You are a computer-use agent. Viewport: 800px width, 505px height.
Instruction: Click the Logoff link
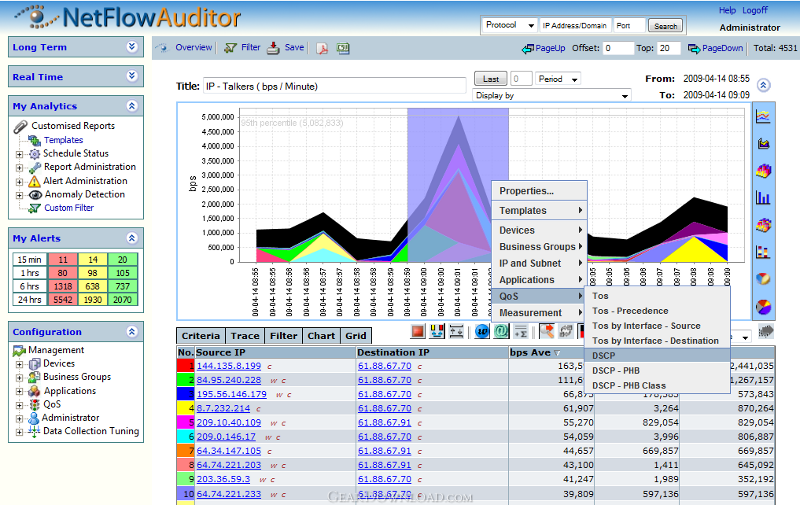(755, 10)
